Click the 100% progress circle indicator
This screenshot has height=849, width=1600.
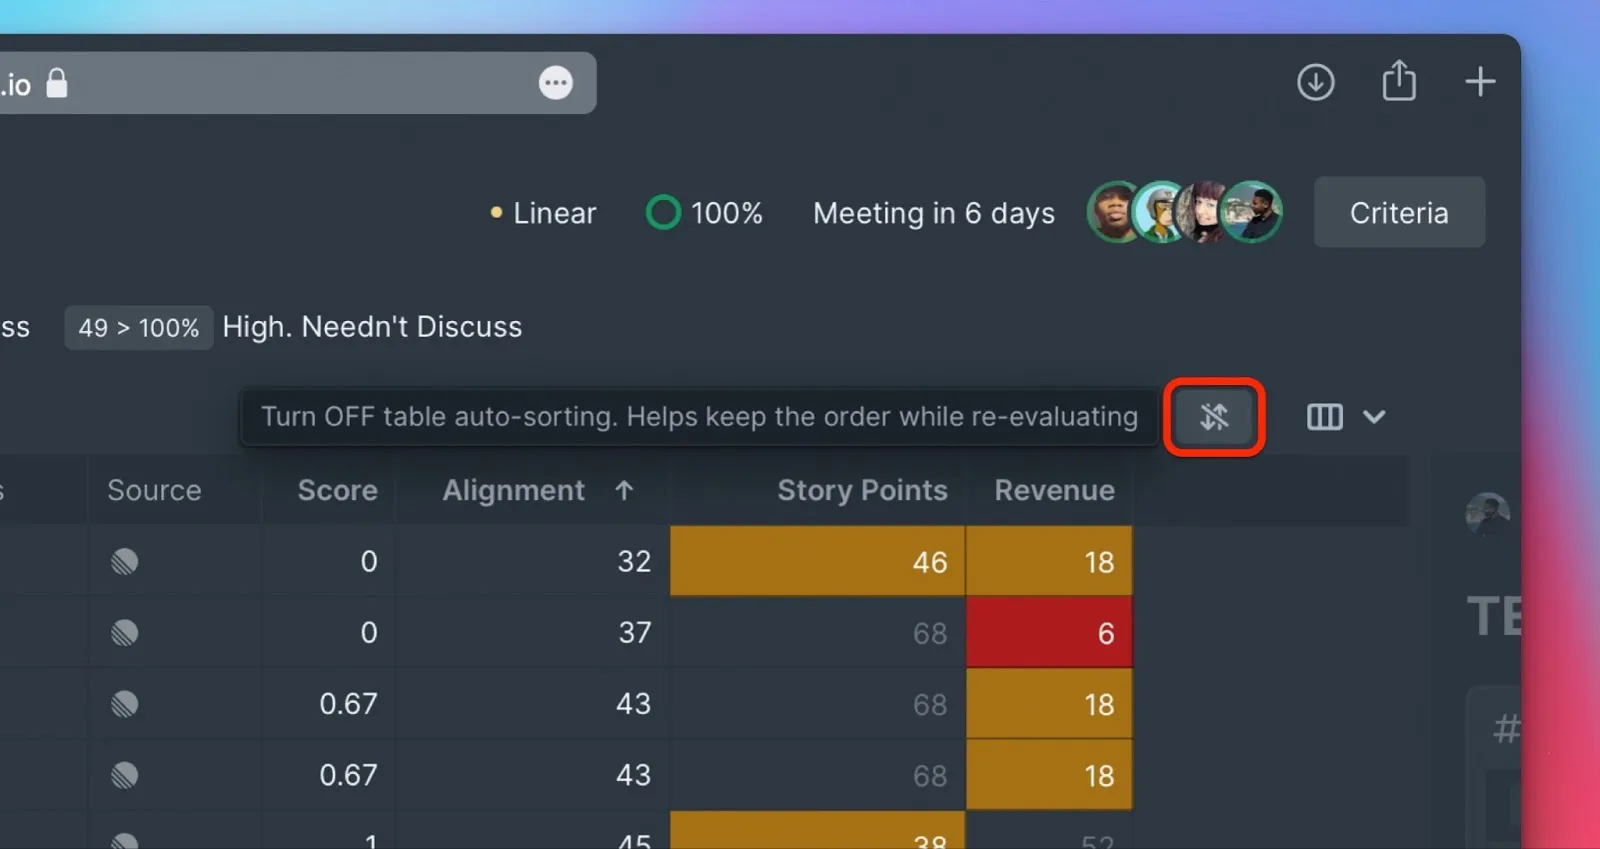[663, 213]
